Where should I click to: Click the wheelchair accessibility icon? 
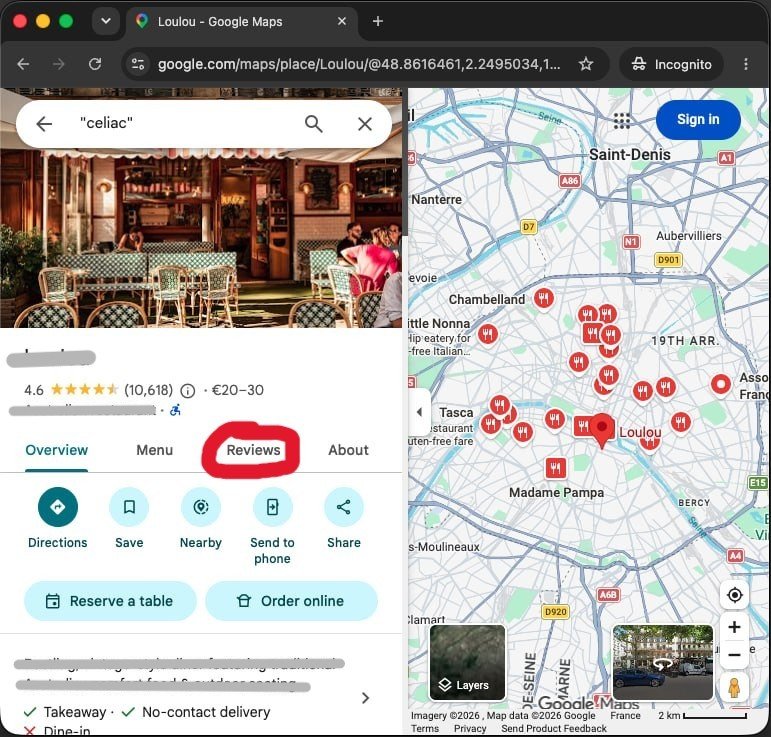pos(176,410)
